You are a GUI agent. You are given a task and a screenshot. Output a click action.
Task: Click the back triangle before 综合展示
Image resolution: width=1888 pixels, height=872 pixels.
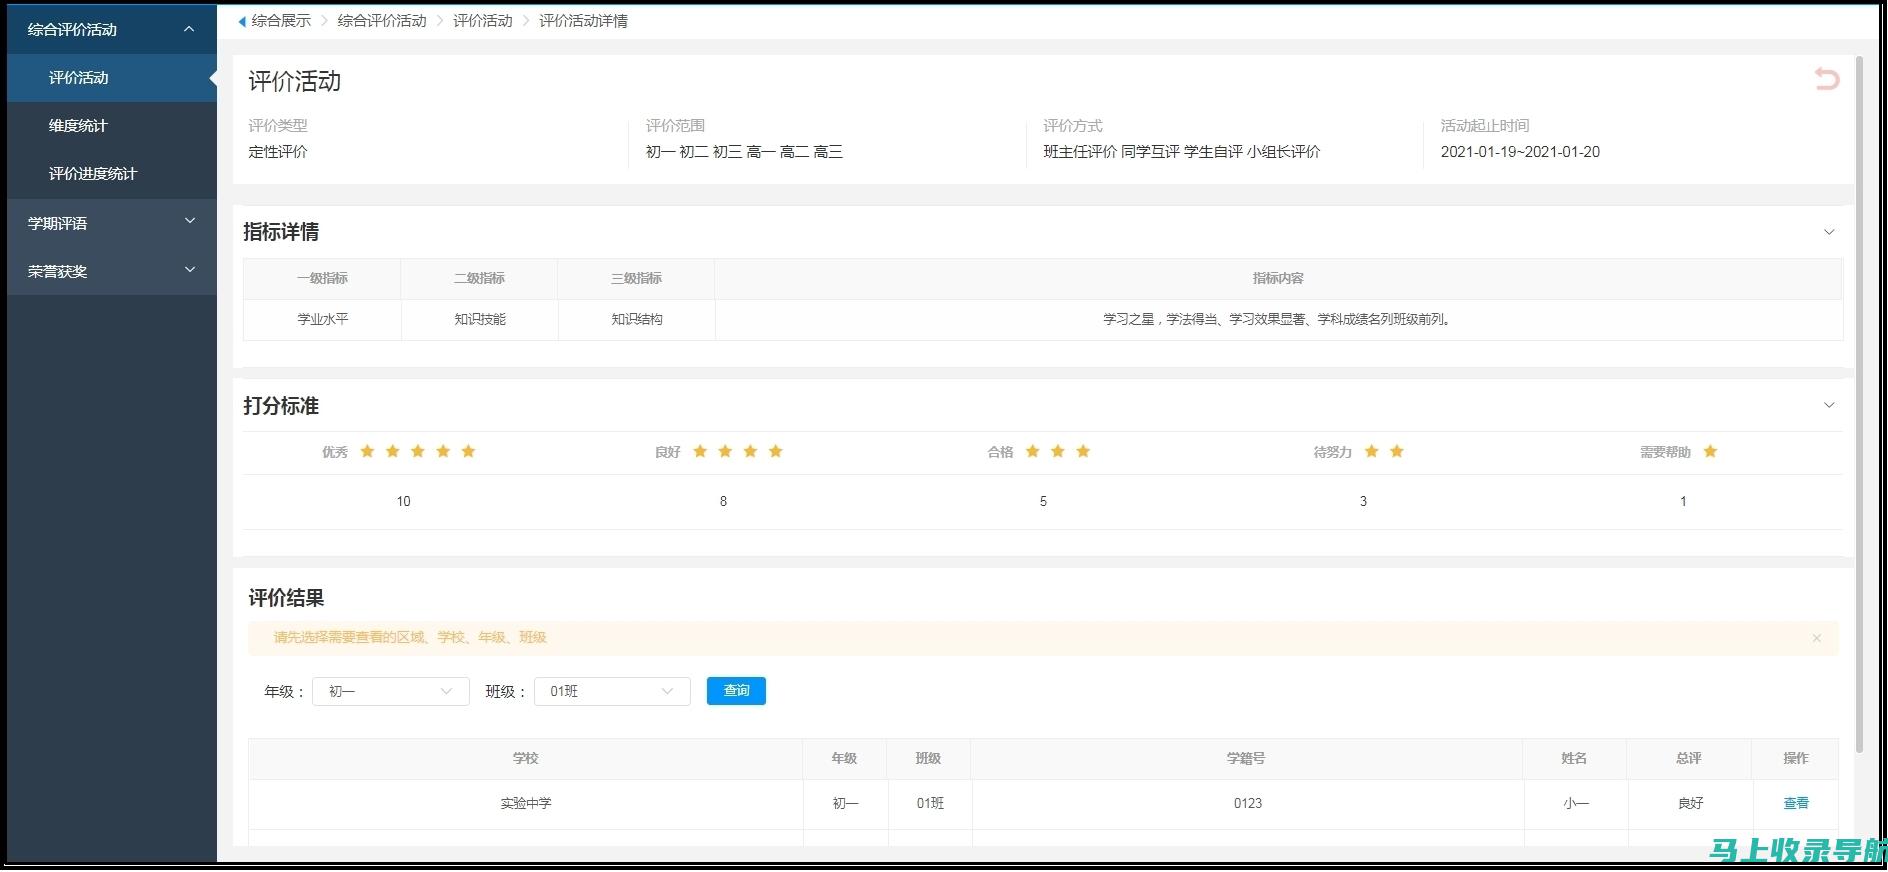point(242,21)
